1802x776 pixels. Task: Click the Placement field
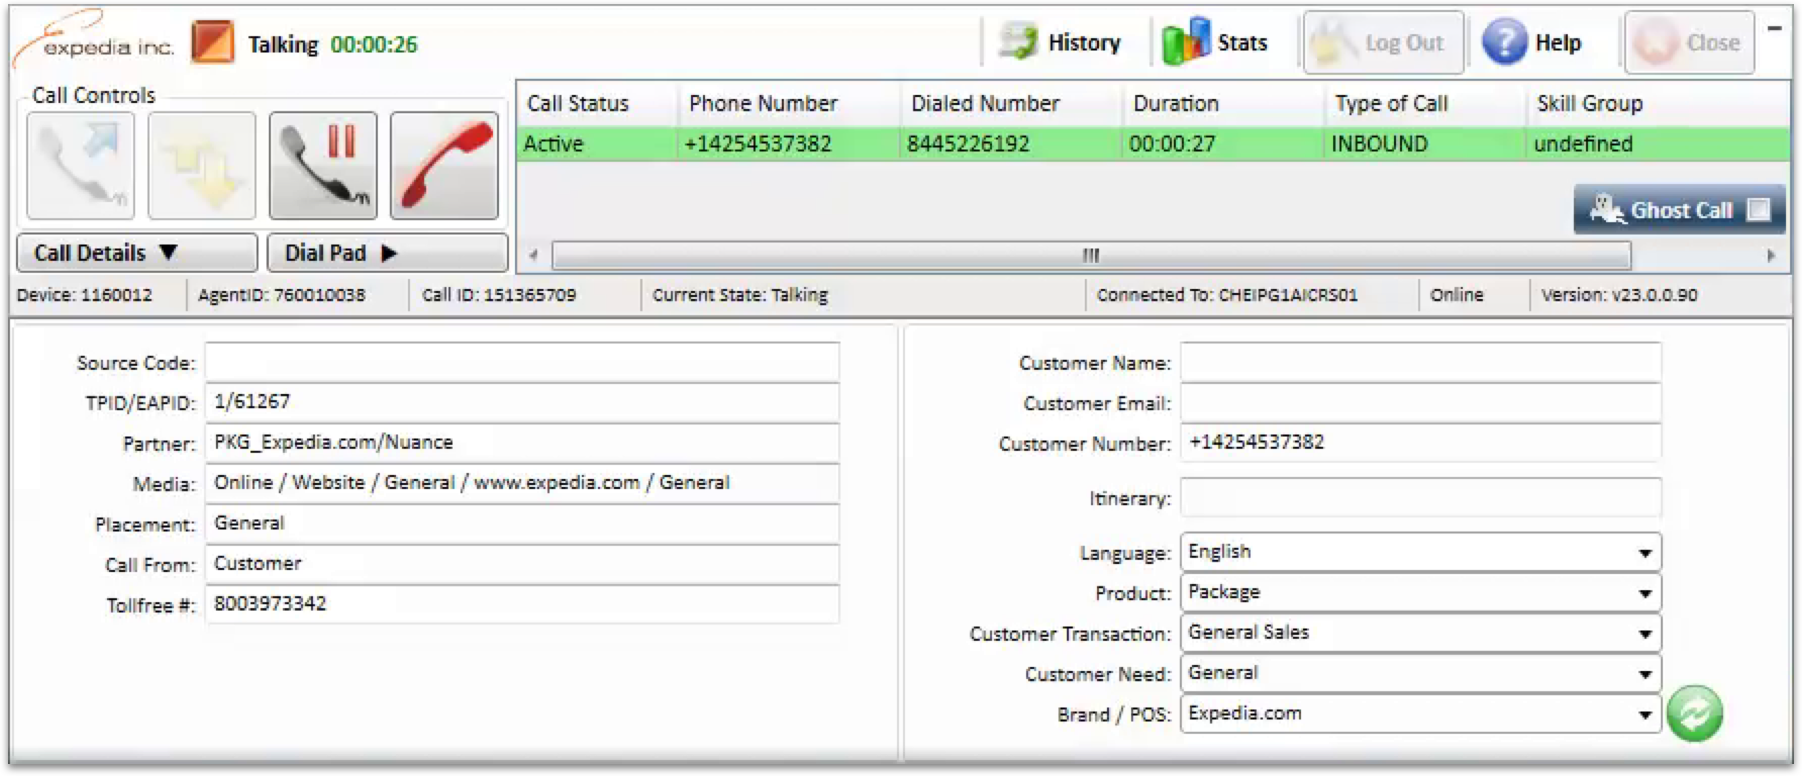coord(522,524)
